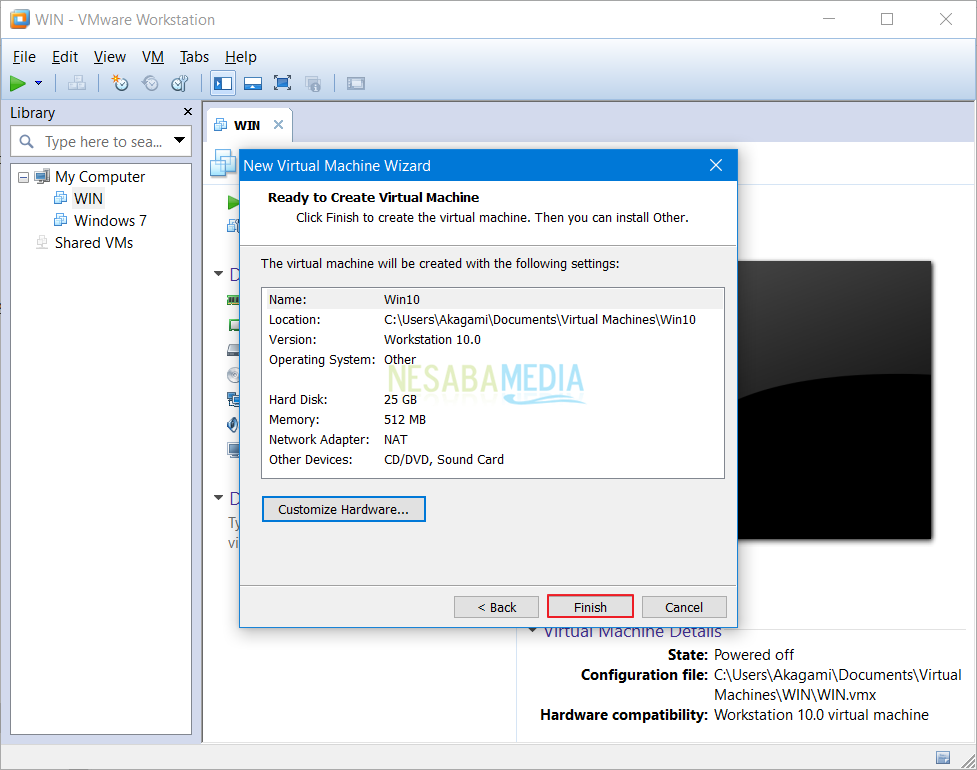Select My Computer in the library tree
The image size is (977, 770).
click(x=100, y=177)
